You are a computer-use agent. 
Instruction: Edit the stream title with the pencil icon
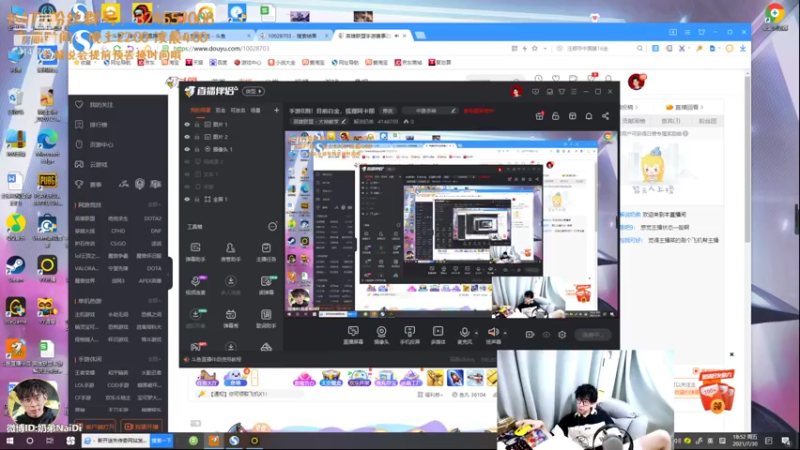coord(453,111)
